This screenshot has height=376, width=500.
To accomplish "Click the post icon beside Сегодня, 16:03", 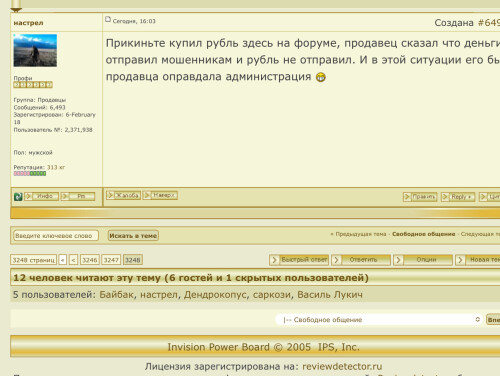I will click(x=108, y=20).
